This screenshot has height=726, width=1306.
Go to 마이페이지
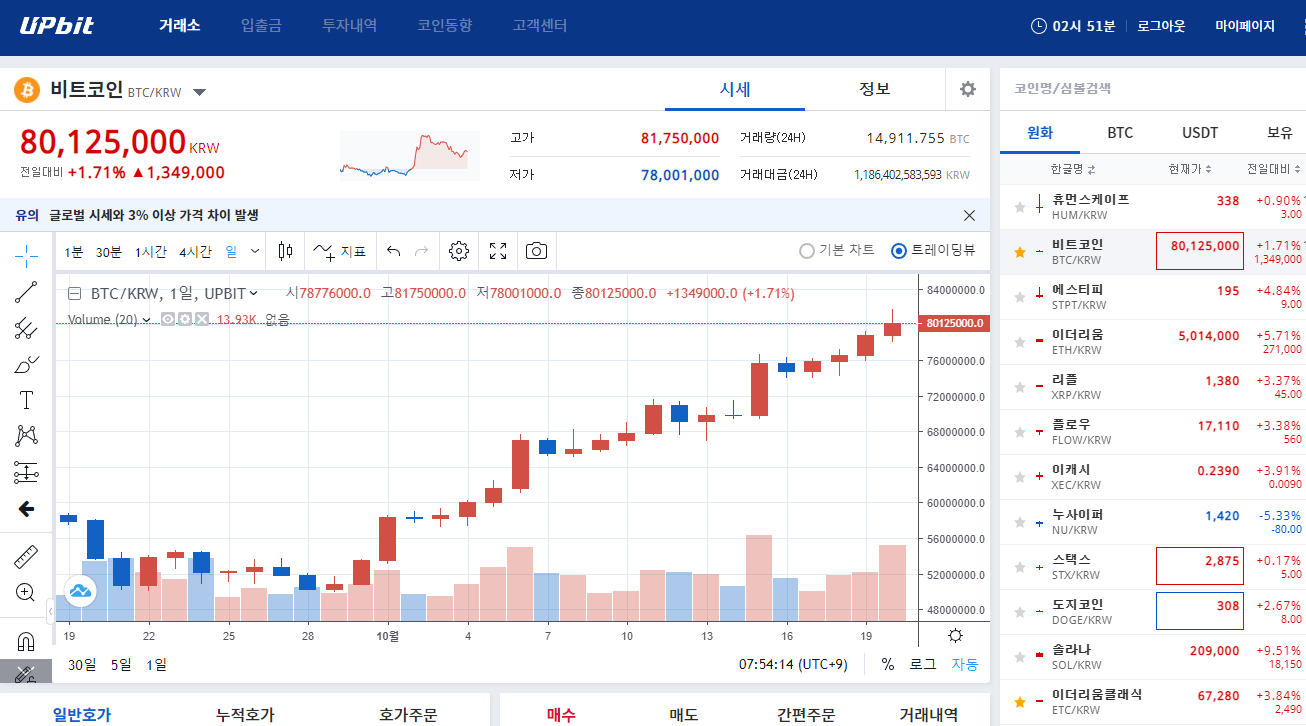pos(1245,26)
